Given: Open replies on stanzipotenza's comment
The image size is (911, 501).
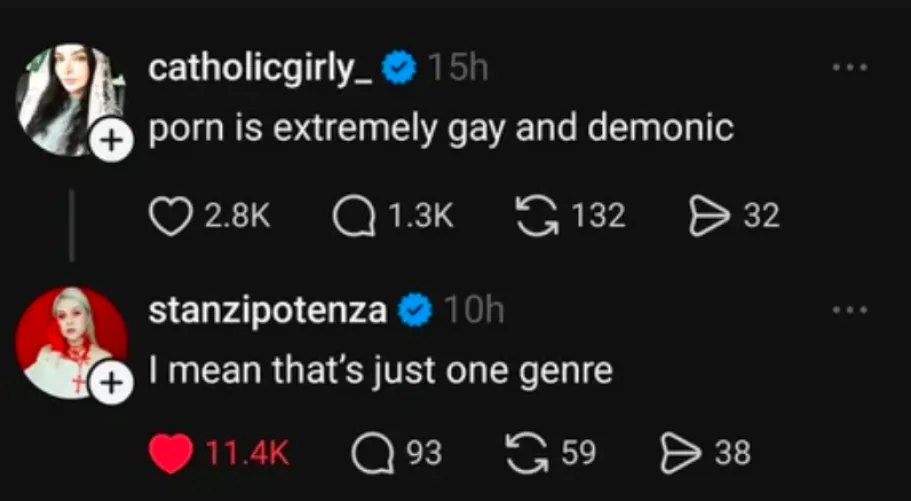Looking at the screenshot, I should (370, 453).
